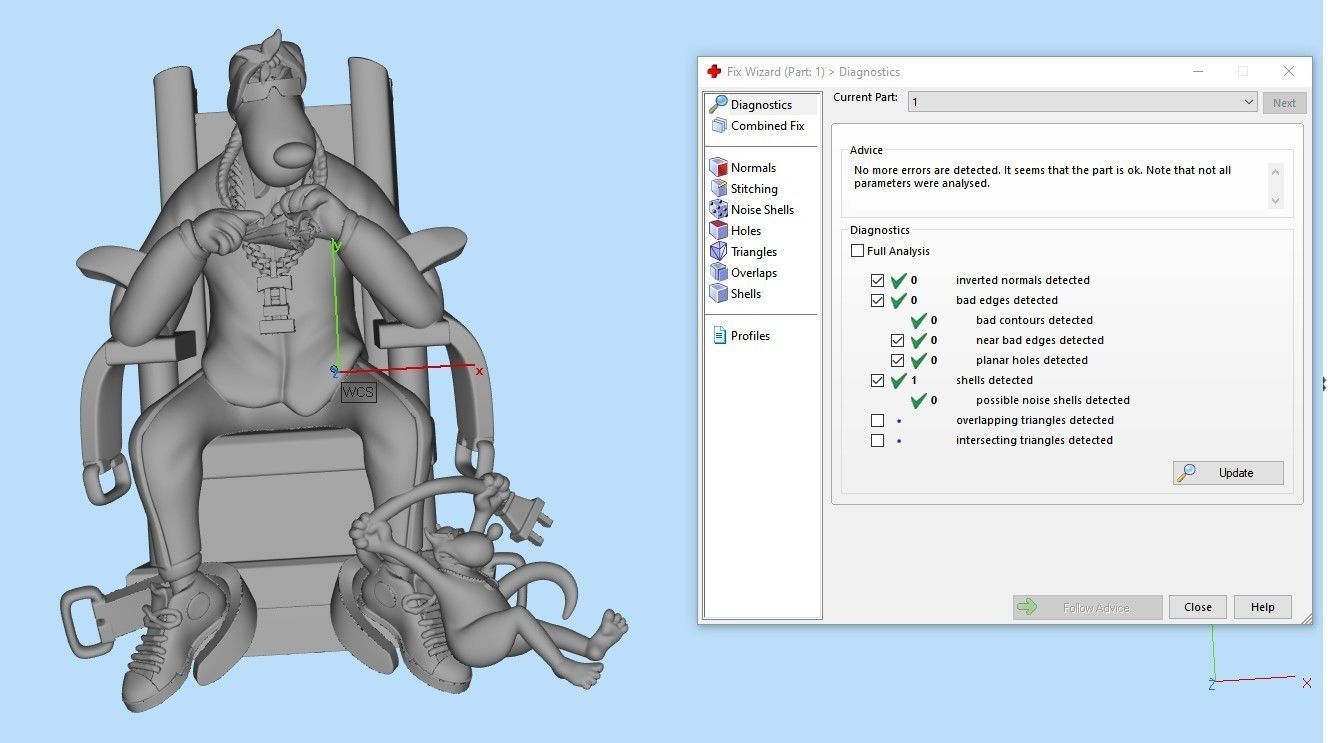Screen dimensions: 1328x743
Task: Go to the Normals page
Action: click(x=753, y=168)
